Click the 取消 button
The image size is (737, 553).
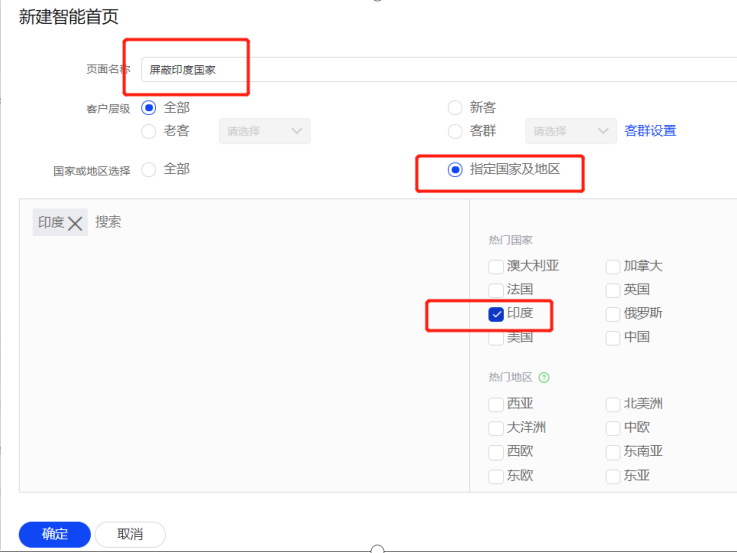coord(130,534)
